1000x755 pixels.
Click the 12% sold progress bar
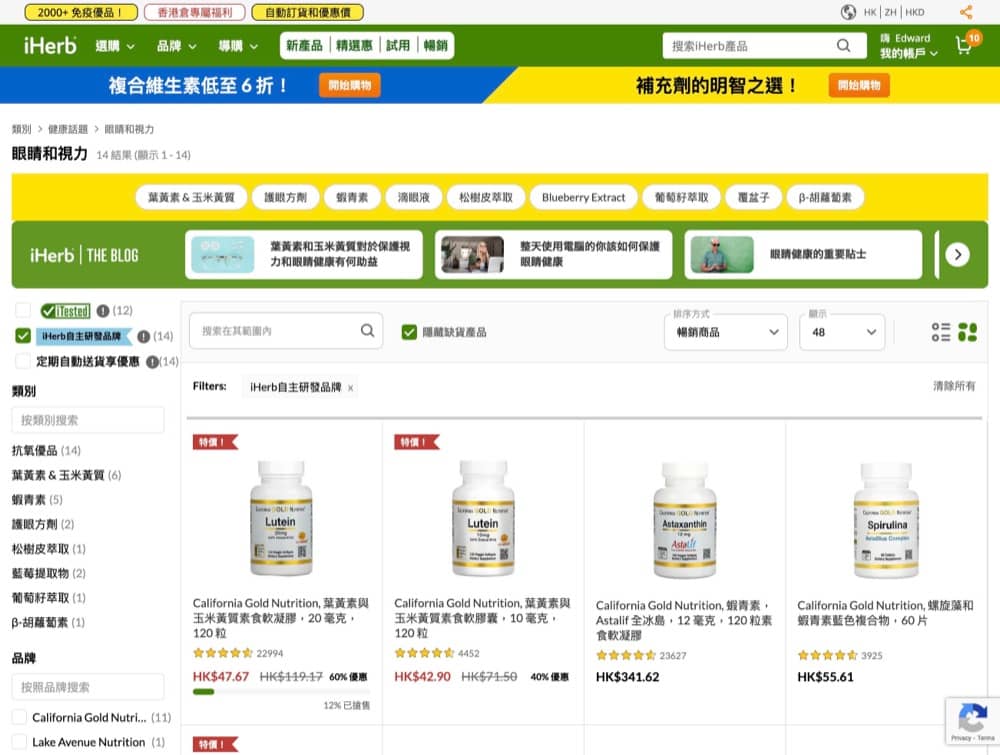click(x=281, y=691)
